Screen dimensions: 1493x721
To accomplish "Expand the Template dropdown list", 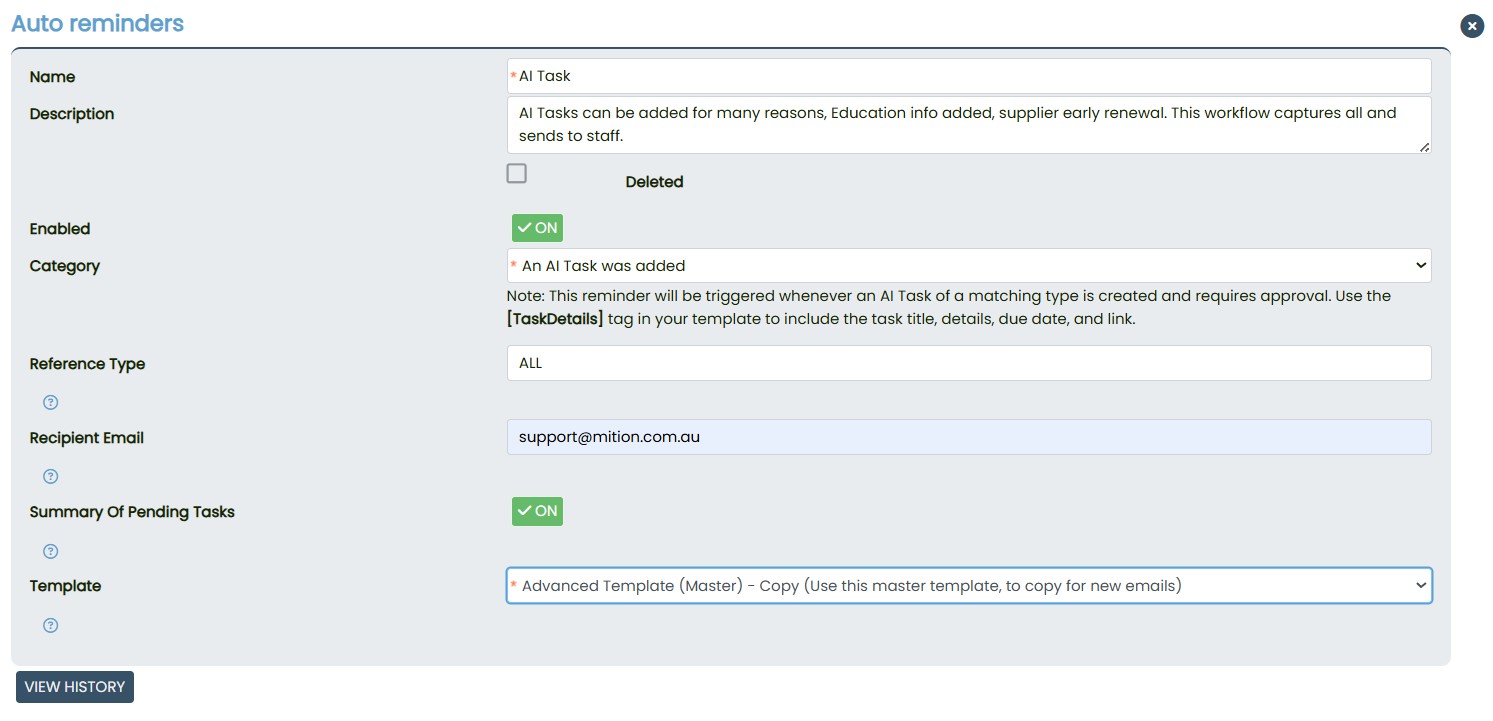I will point(968,586).
